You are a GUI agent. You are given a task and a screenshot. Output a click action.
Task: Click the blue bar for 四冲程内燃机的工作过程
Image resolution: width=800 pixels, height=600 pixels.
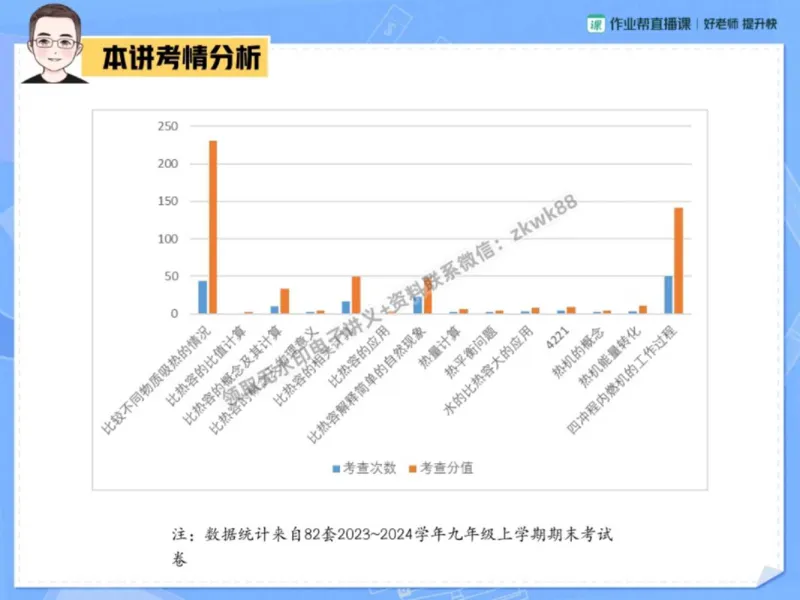tap(668, 295)
